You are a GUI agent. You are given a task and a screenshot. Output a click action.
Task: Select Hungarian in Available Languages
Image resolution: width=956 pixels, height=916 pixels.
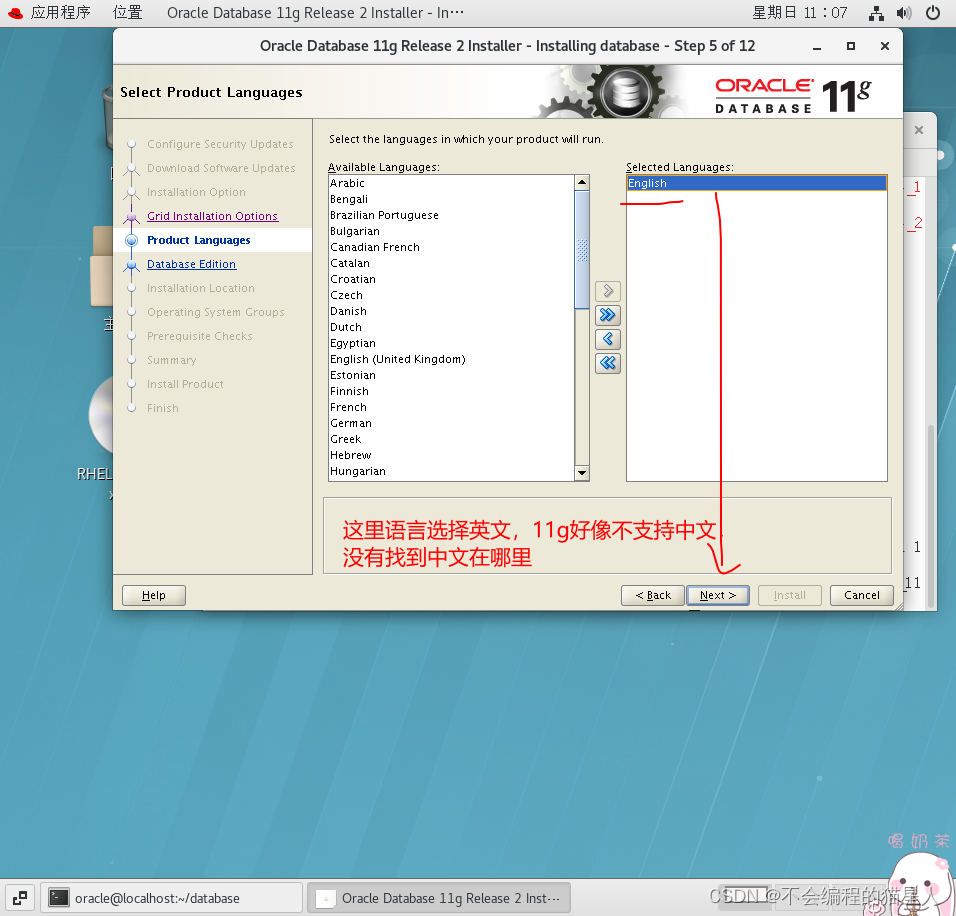tap(451, 471)
